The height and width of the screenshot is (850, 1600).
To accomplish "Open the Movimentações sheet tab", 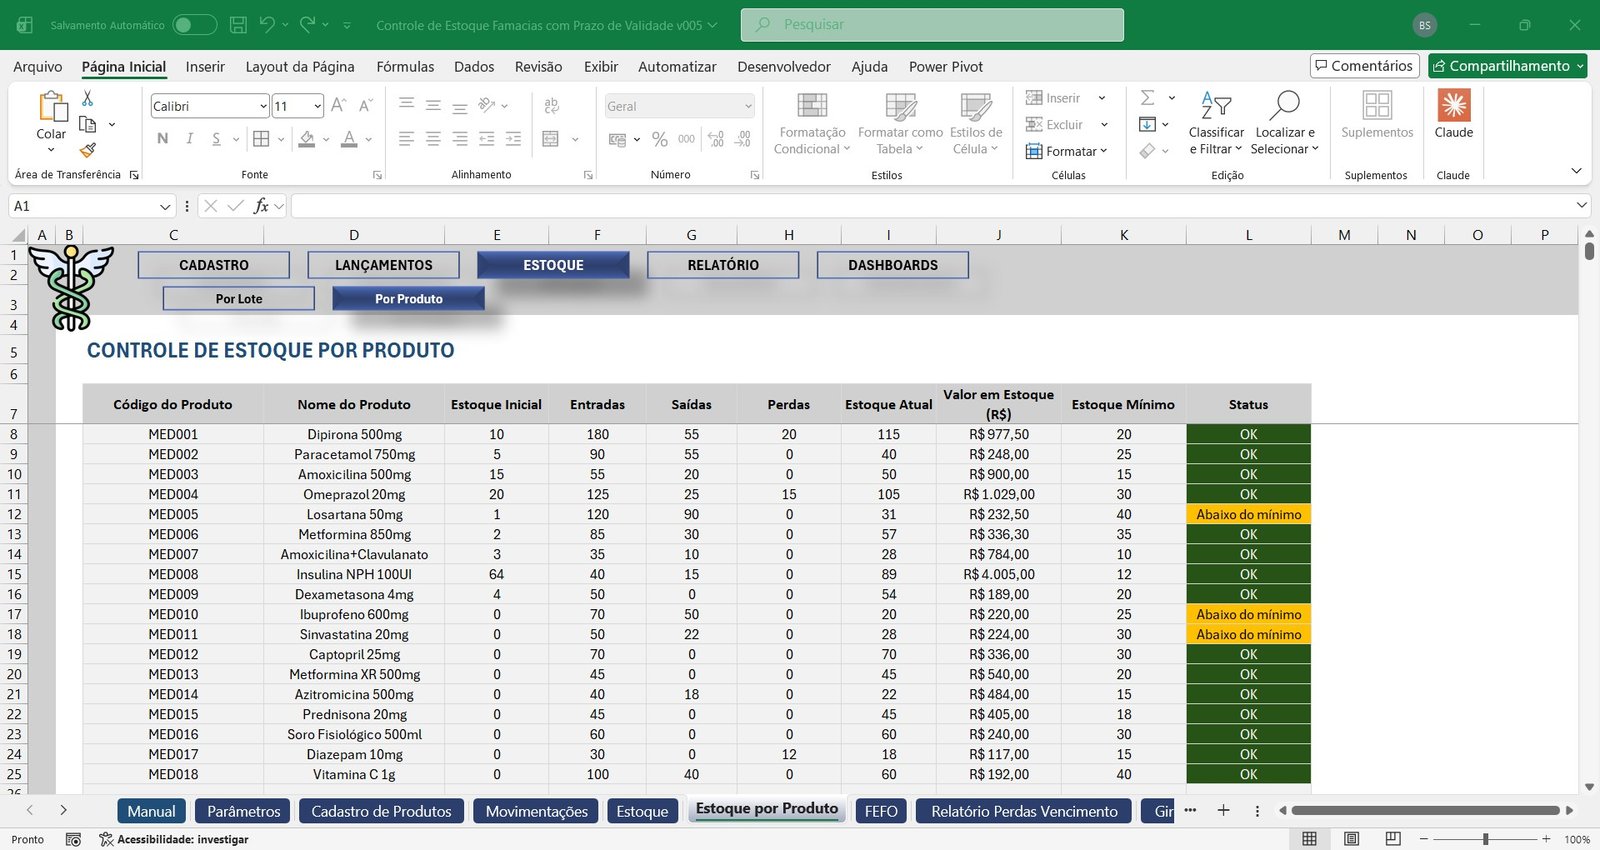I will pos(536,811).
